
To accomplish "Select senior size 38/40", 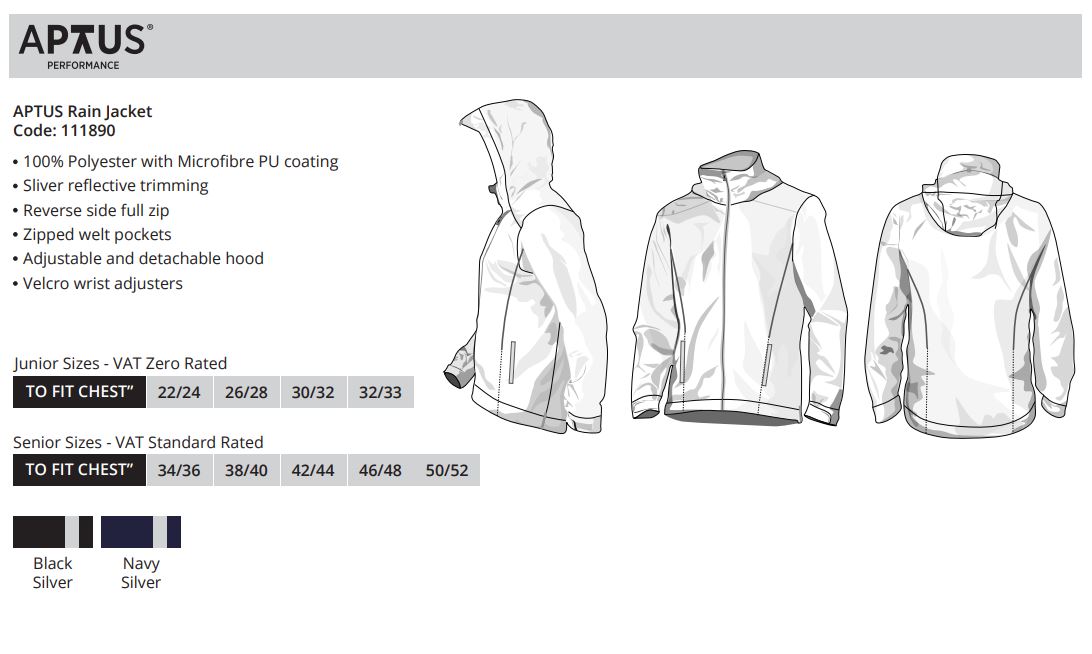I will coord(246,470).
